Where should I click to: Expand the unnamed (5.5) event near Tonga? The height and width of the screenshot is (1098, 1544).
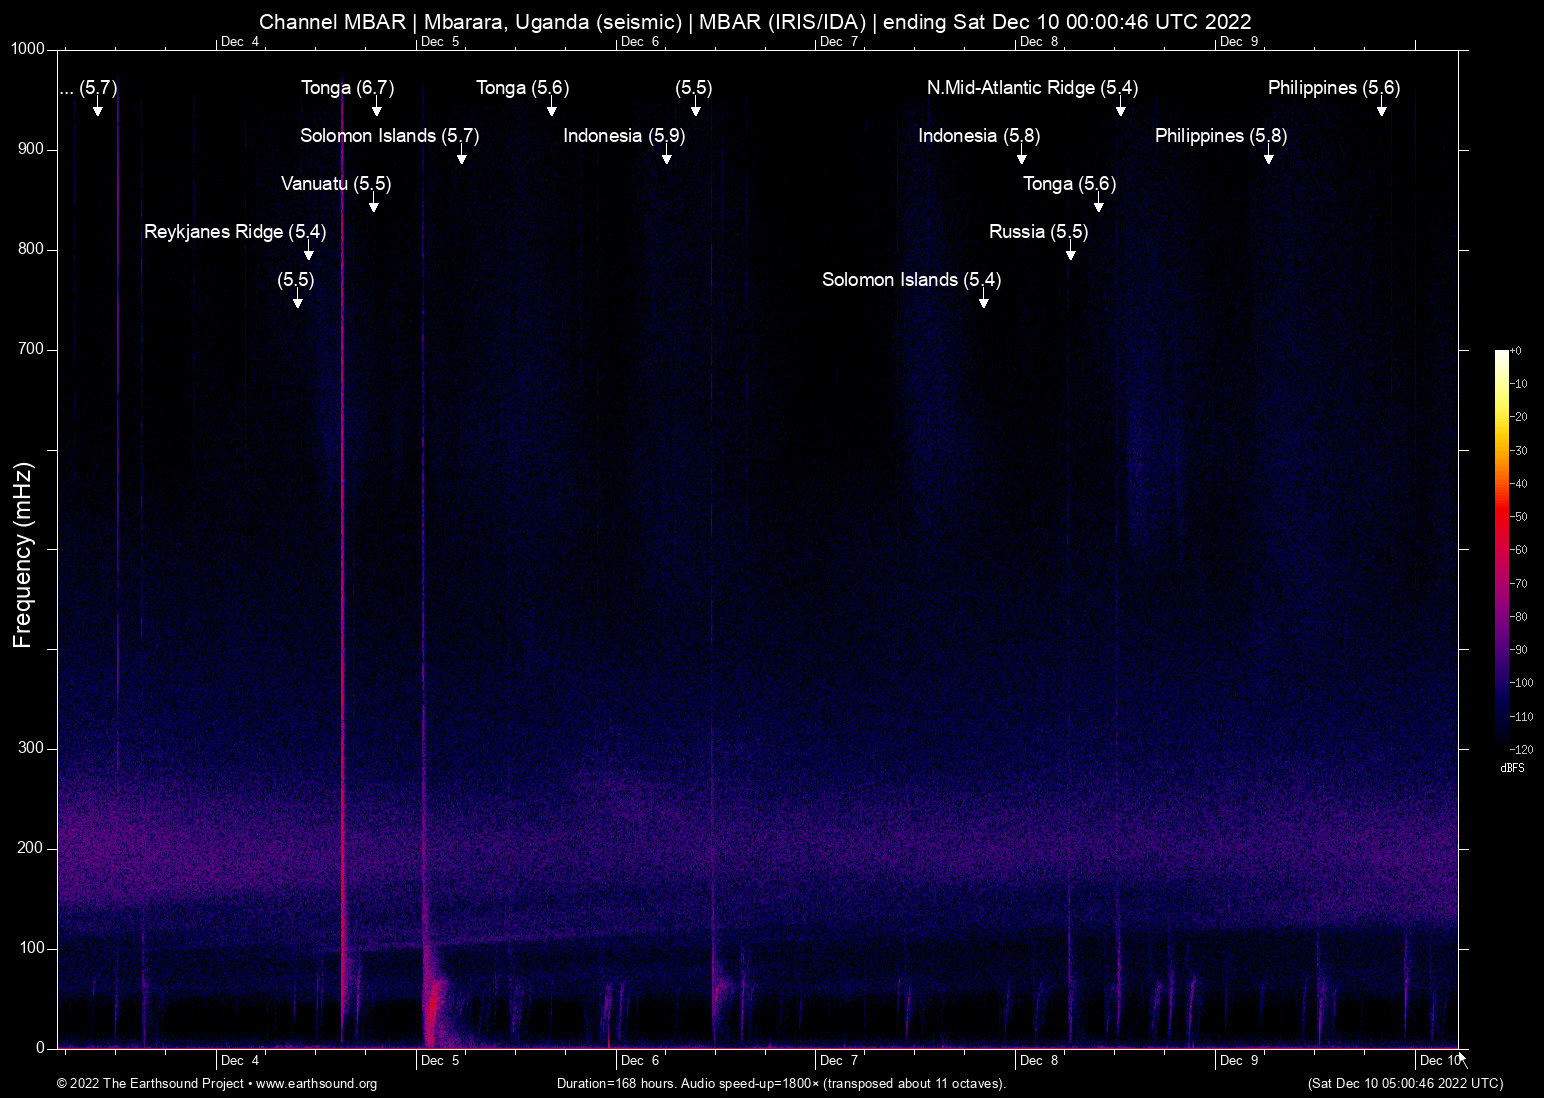(693, 88)
